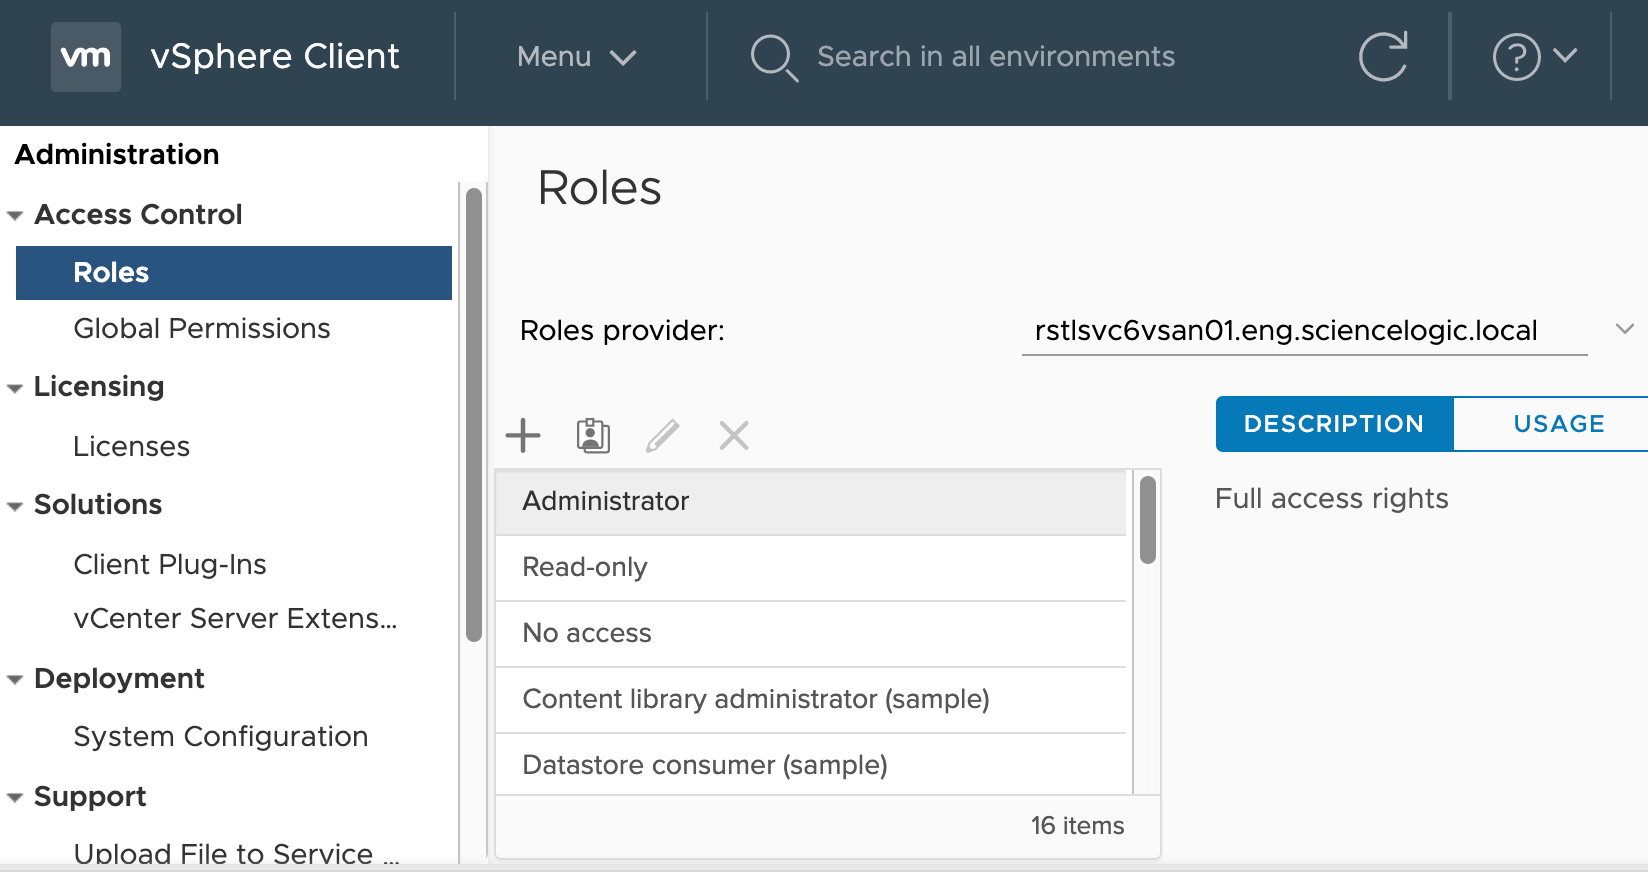Click the clone role icon
This screenshot has height=884, width=1648.
pos(593,436)
